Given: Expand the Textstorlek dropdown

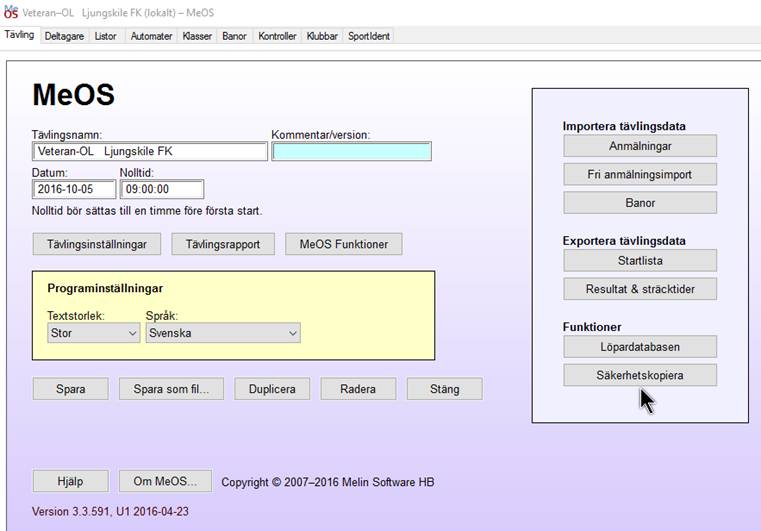Looking at the screenshot, I should 93,333.
